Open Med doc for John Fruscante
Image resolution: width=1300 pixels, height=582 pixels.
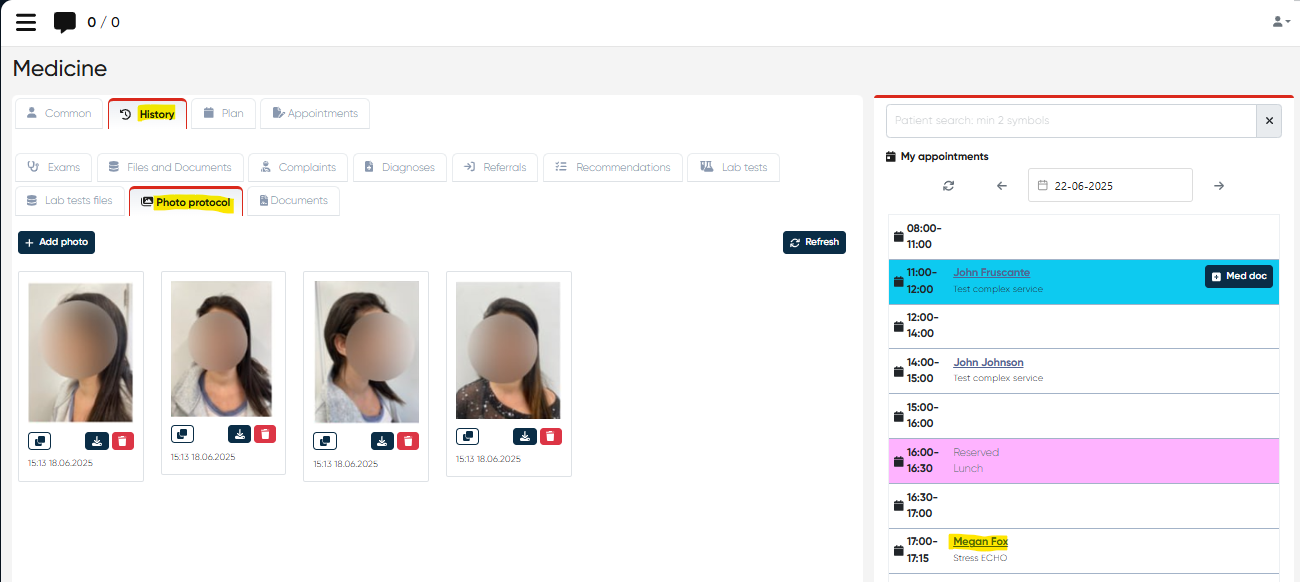pos(1238,276)
